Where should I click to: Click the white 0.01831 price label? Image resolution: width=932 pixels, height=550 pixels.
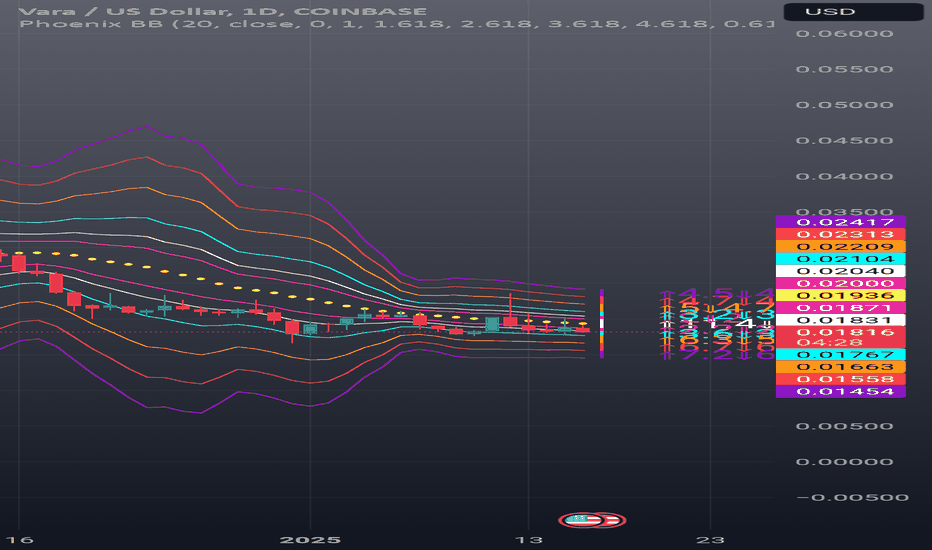pos(840,320)
